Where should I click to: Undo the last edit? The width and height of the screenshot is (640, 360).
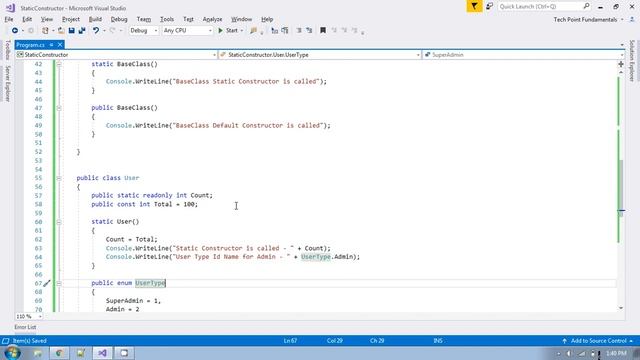pyautogui.click(x=96, y=31)
